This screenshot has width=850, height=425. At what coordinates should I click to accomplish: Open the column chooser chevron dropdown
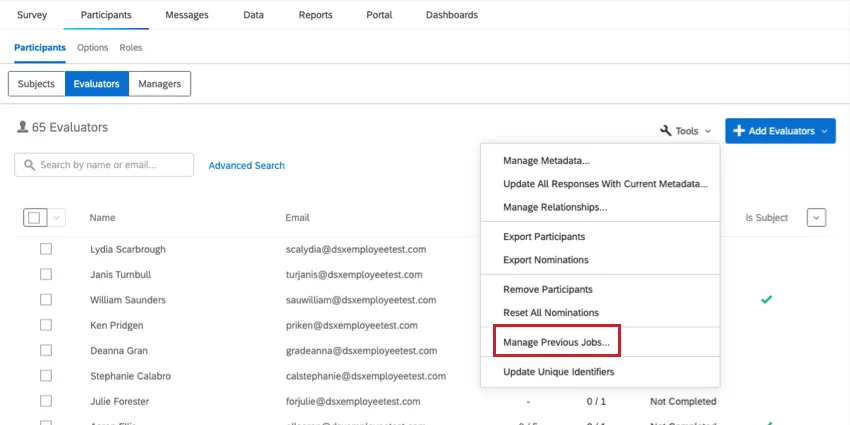pyautogui.click(x=816, y=218)
